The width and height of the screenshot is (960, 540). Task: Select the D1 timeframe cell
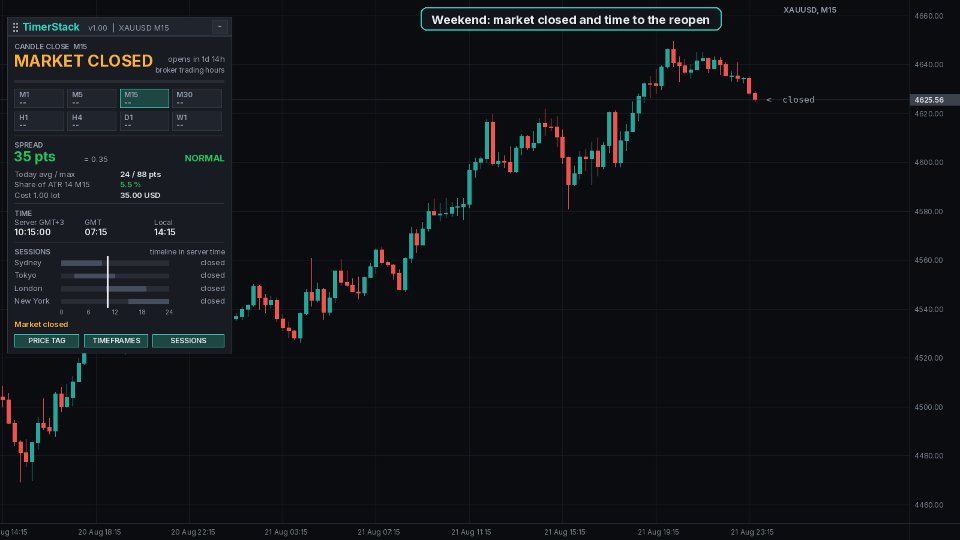pyautogui.click(x=144, y=121)
